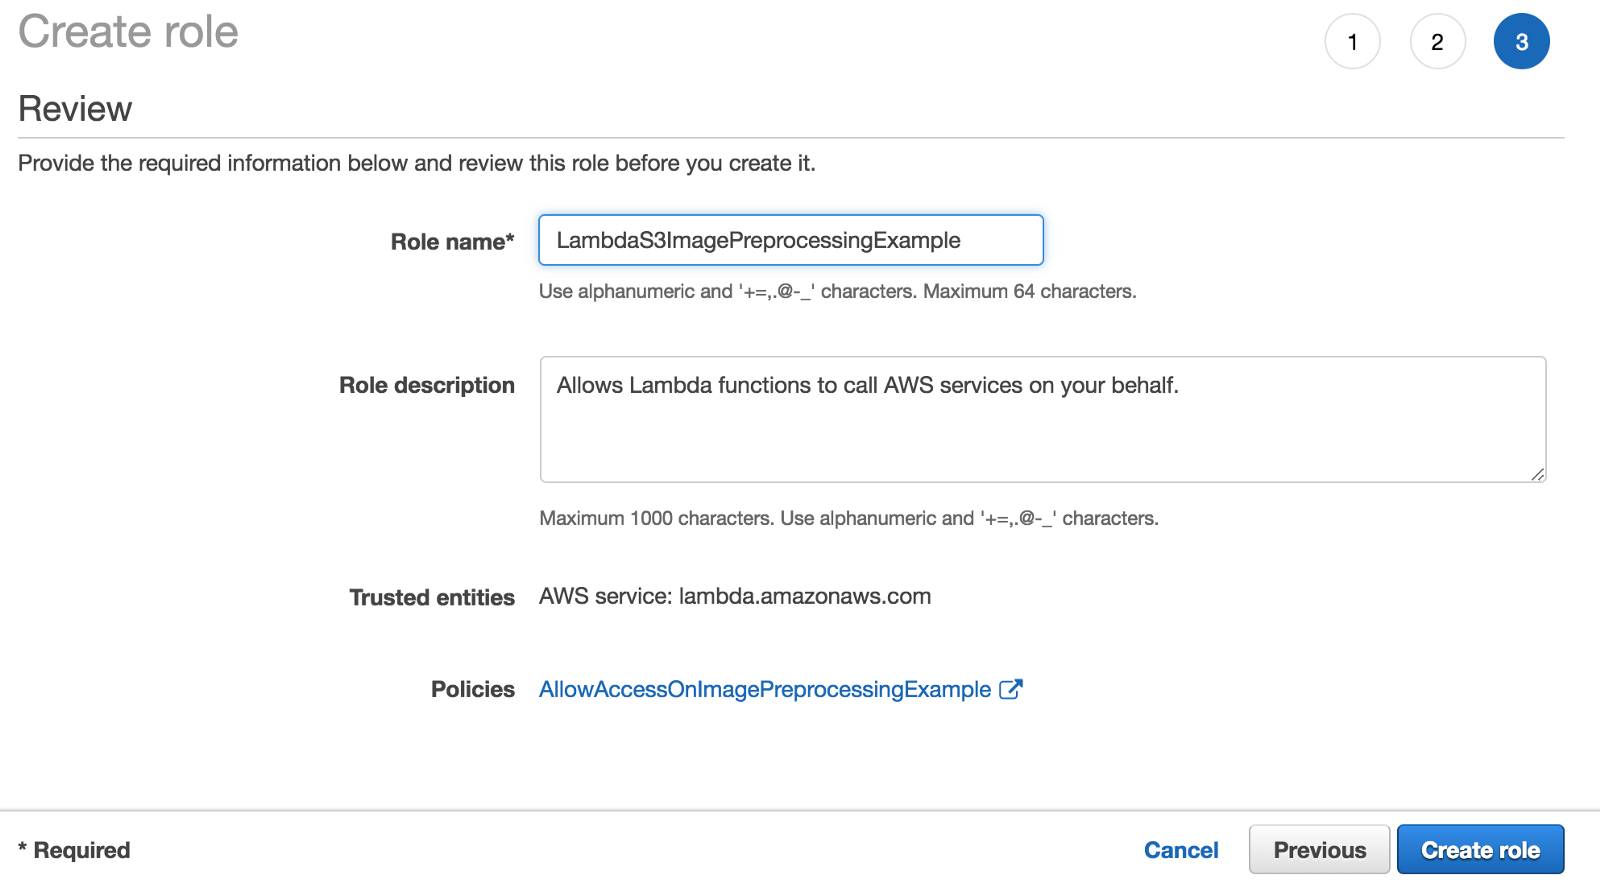Click the "Review" section heading

point(75,109)
